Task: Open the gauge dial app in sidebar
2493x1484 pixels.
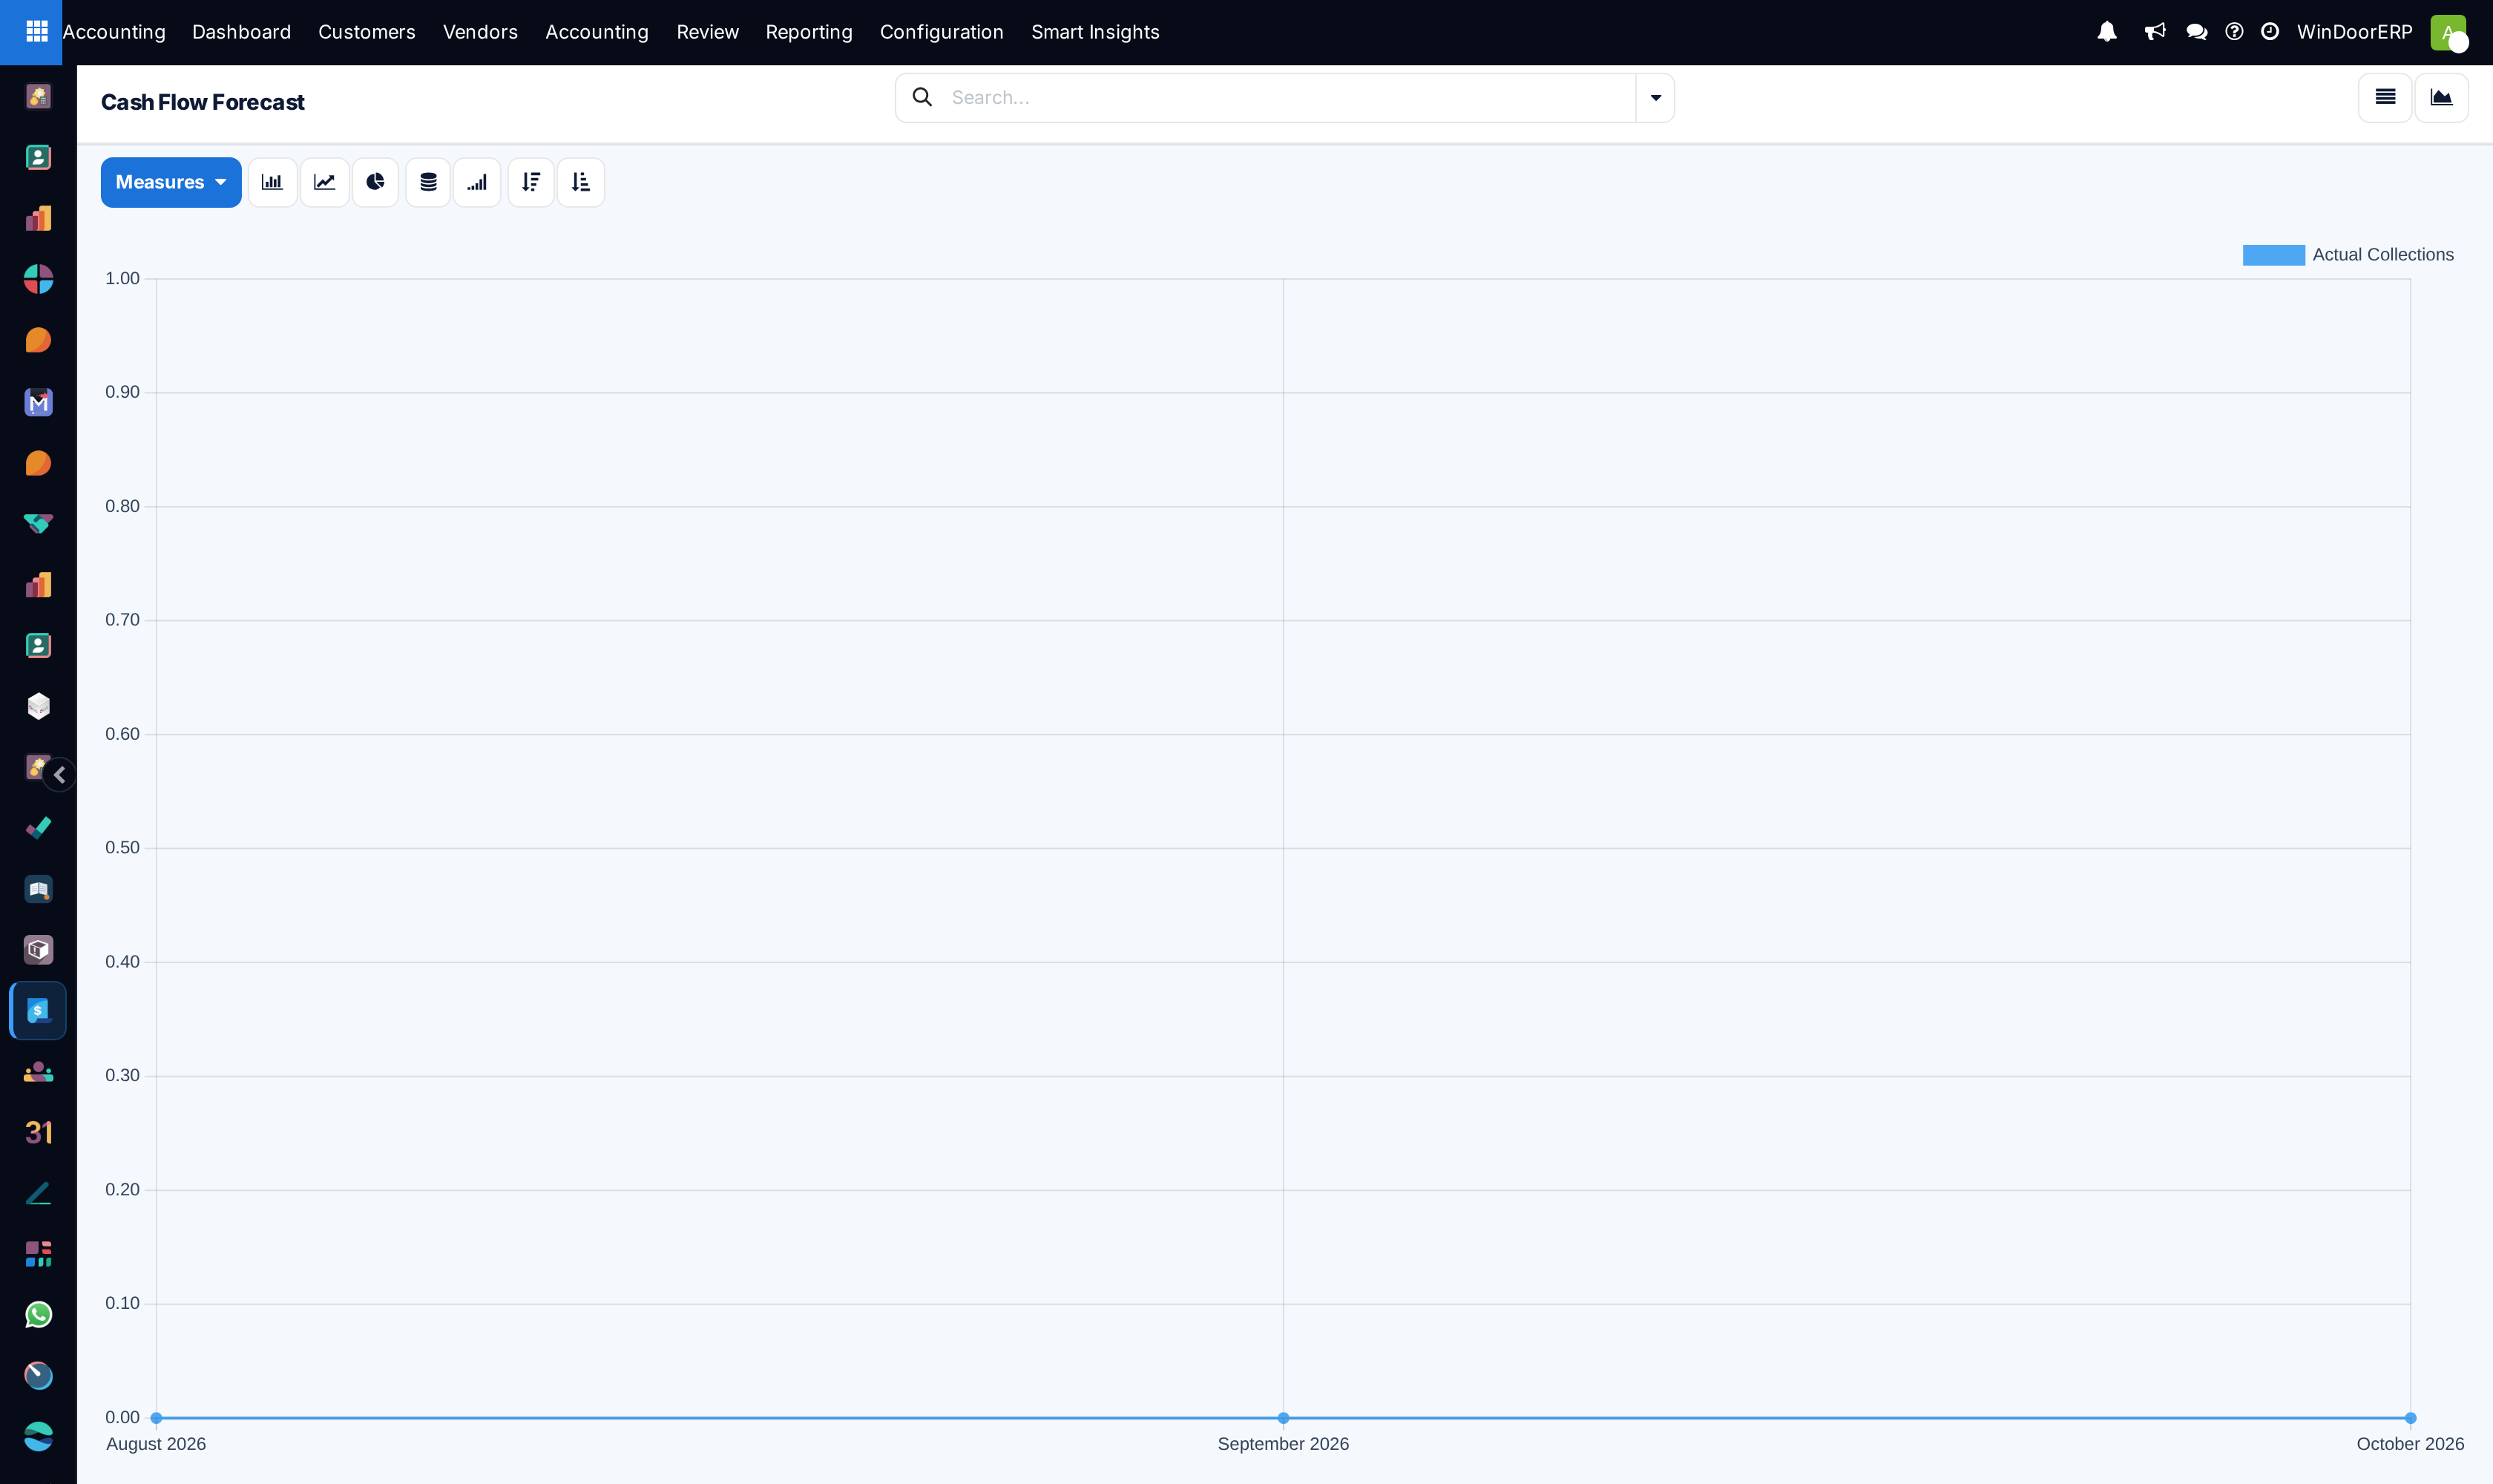Action: (38, 1376)
